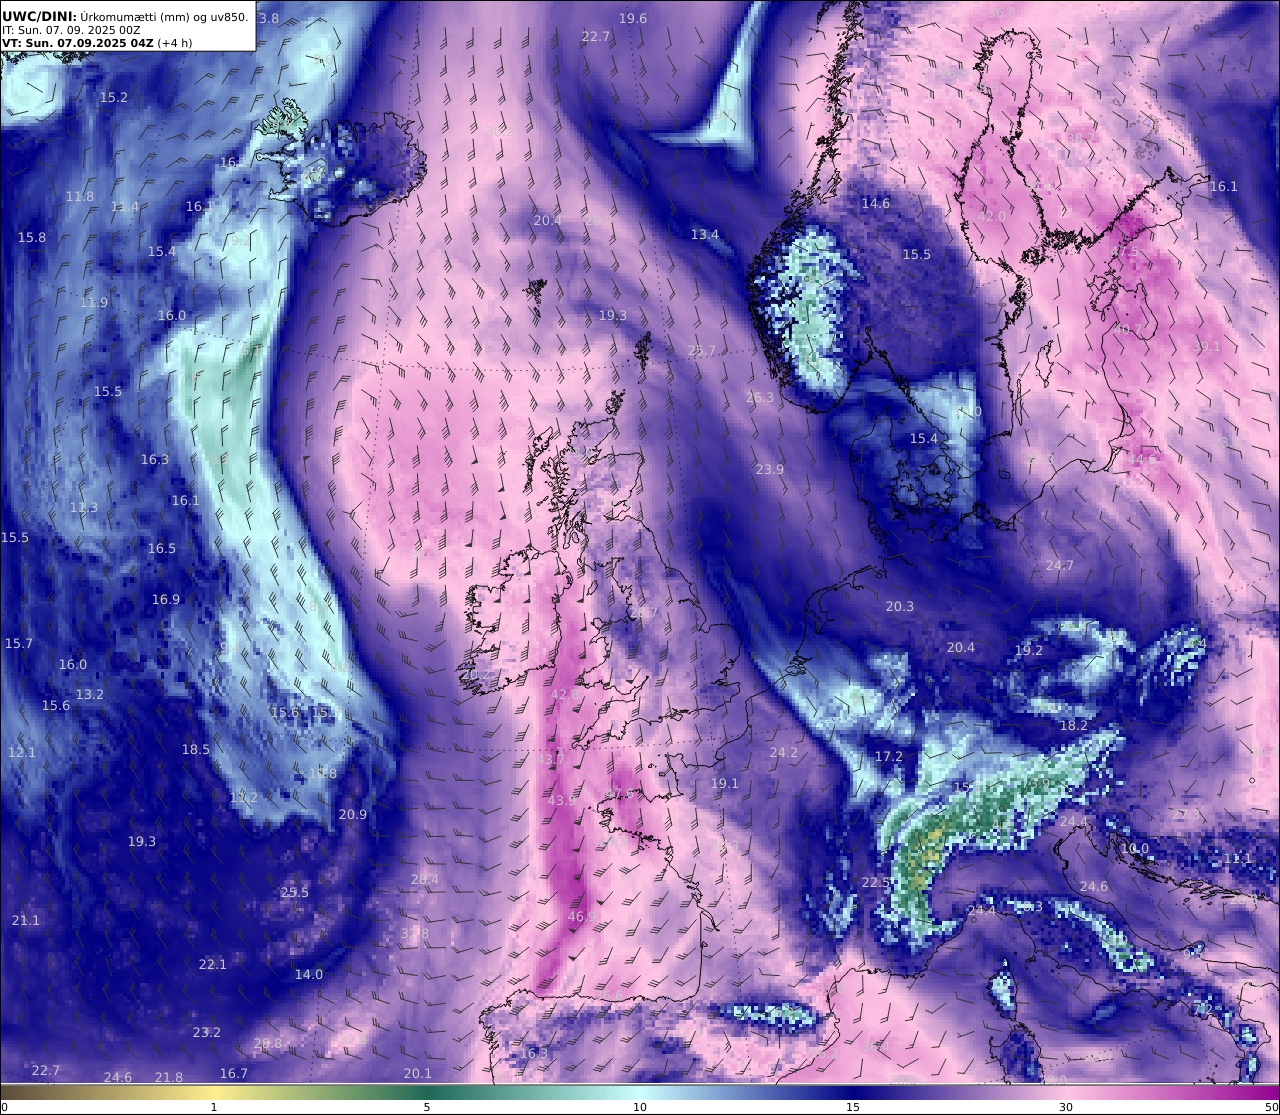Click the yellow colorbar segment near 1
Screen dimensions: 1280x1115
coord(214,1092)
